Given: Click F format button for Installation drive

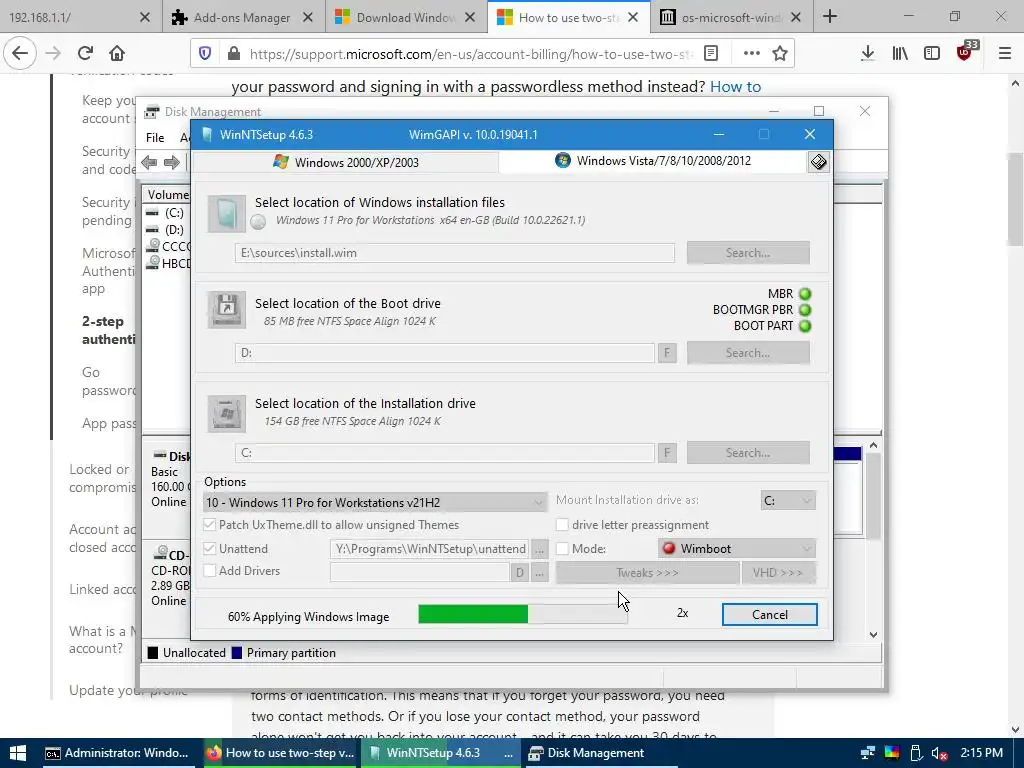Looking at the screenshot, I should click(667, 453).
